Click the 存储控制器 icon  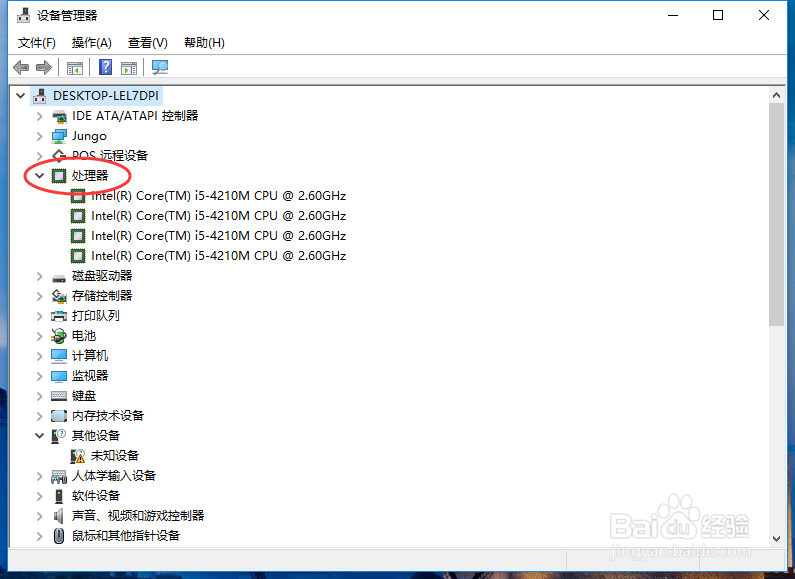[59, 296]
